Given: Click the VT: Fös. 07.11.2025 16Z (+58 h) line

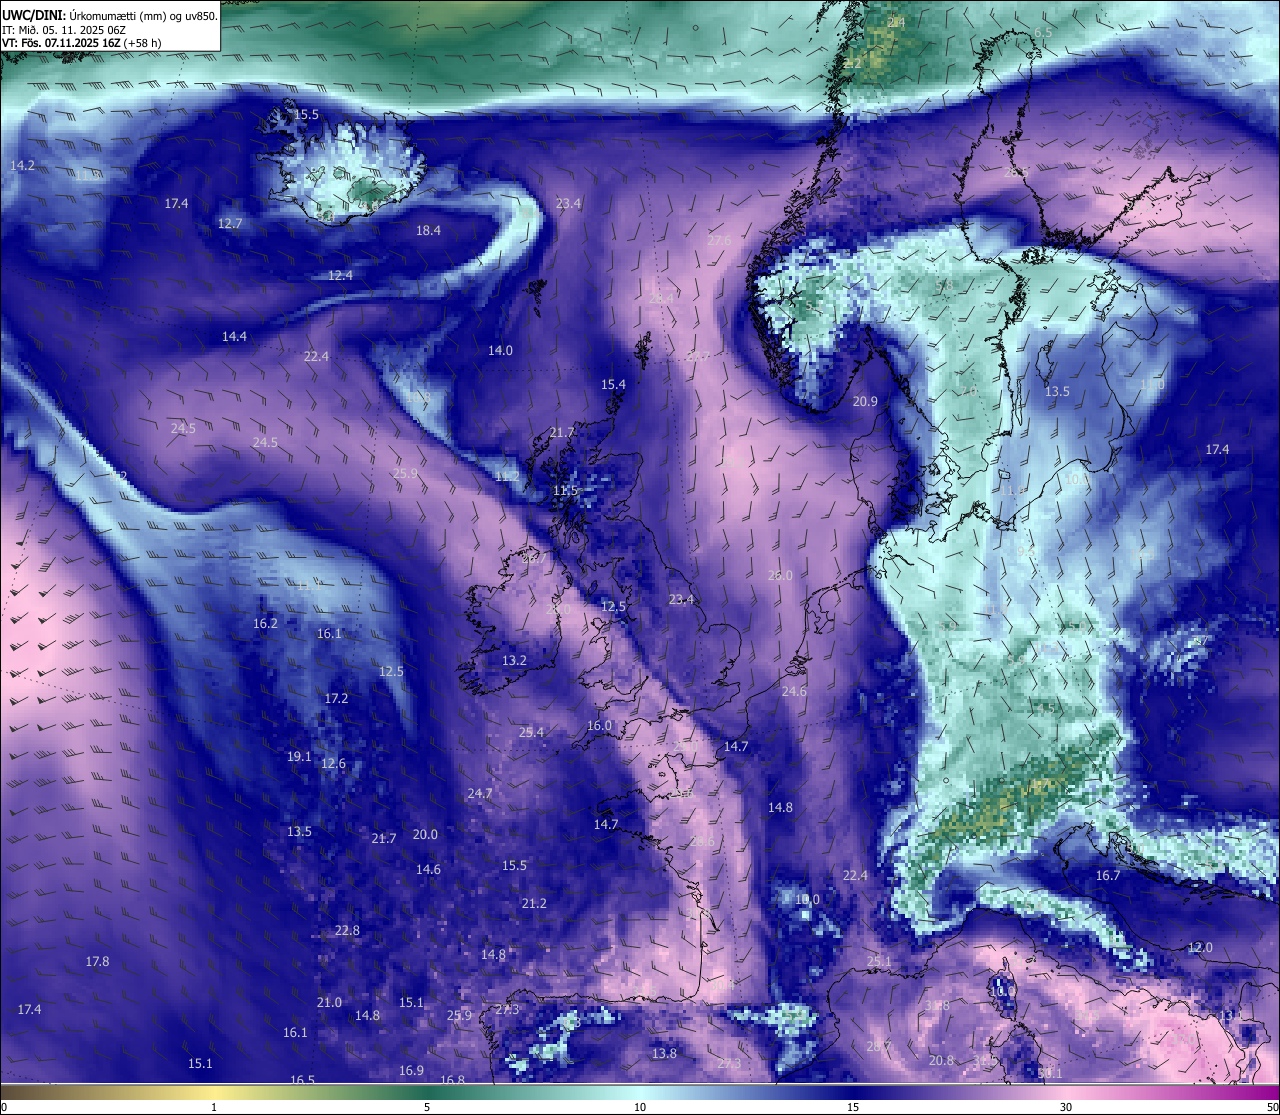Looking at the screenshot, I should 82,43.
